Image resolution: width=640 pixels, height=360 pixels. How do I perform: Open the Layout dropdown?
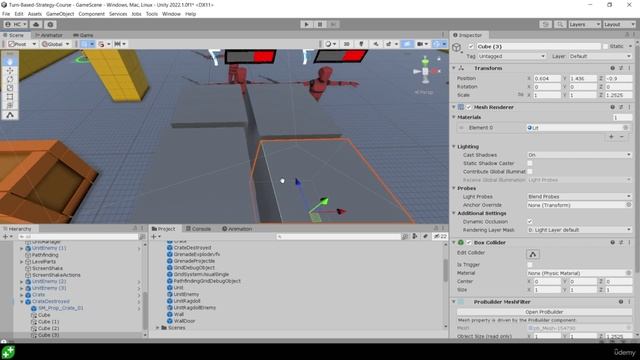pyautogui.click(x=619, y=24)
